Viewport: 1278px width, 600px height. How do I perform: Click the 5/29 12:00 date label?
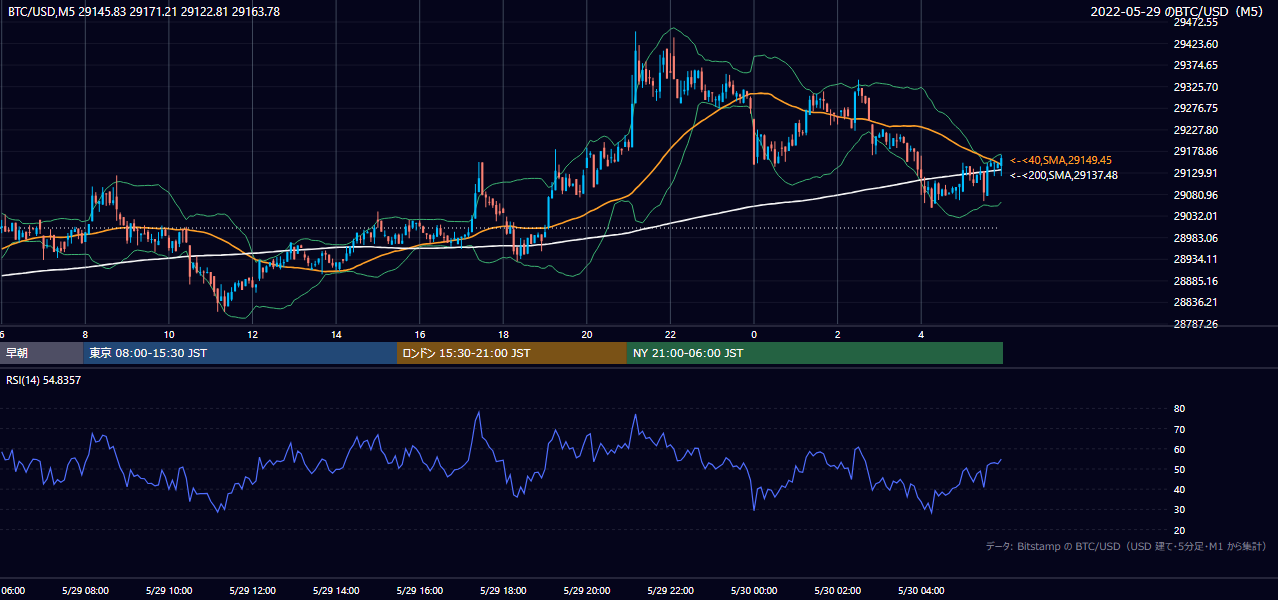point(253,590)
